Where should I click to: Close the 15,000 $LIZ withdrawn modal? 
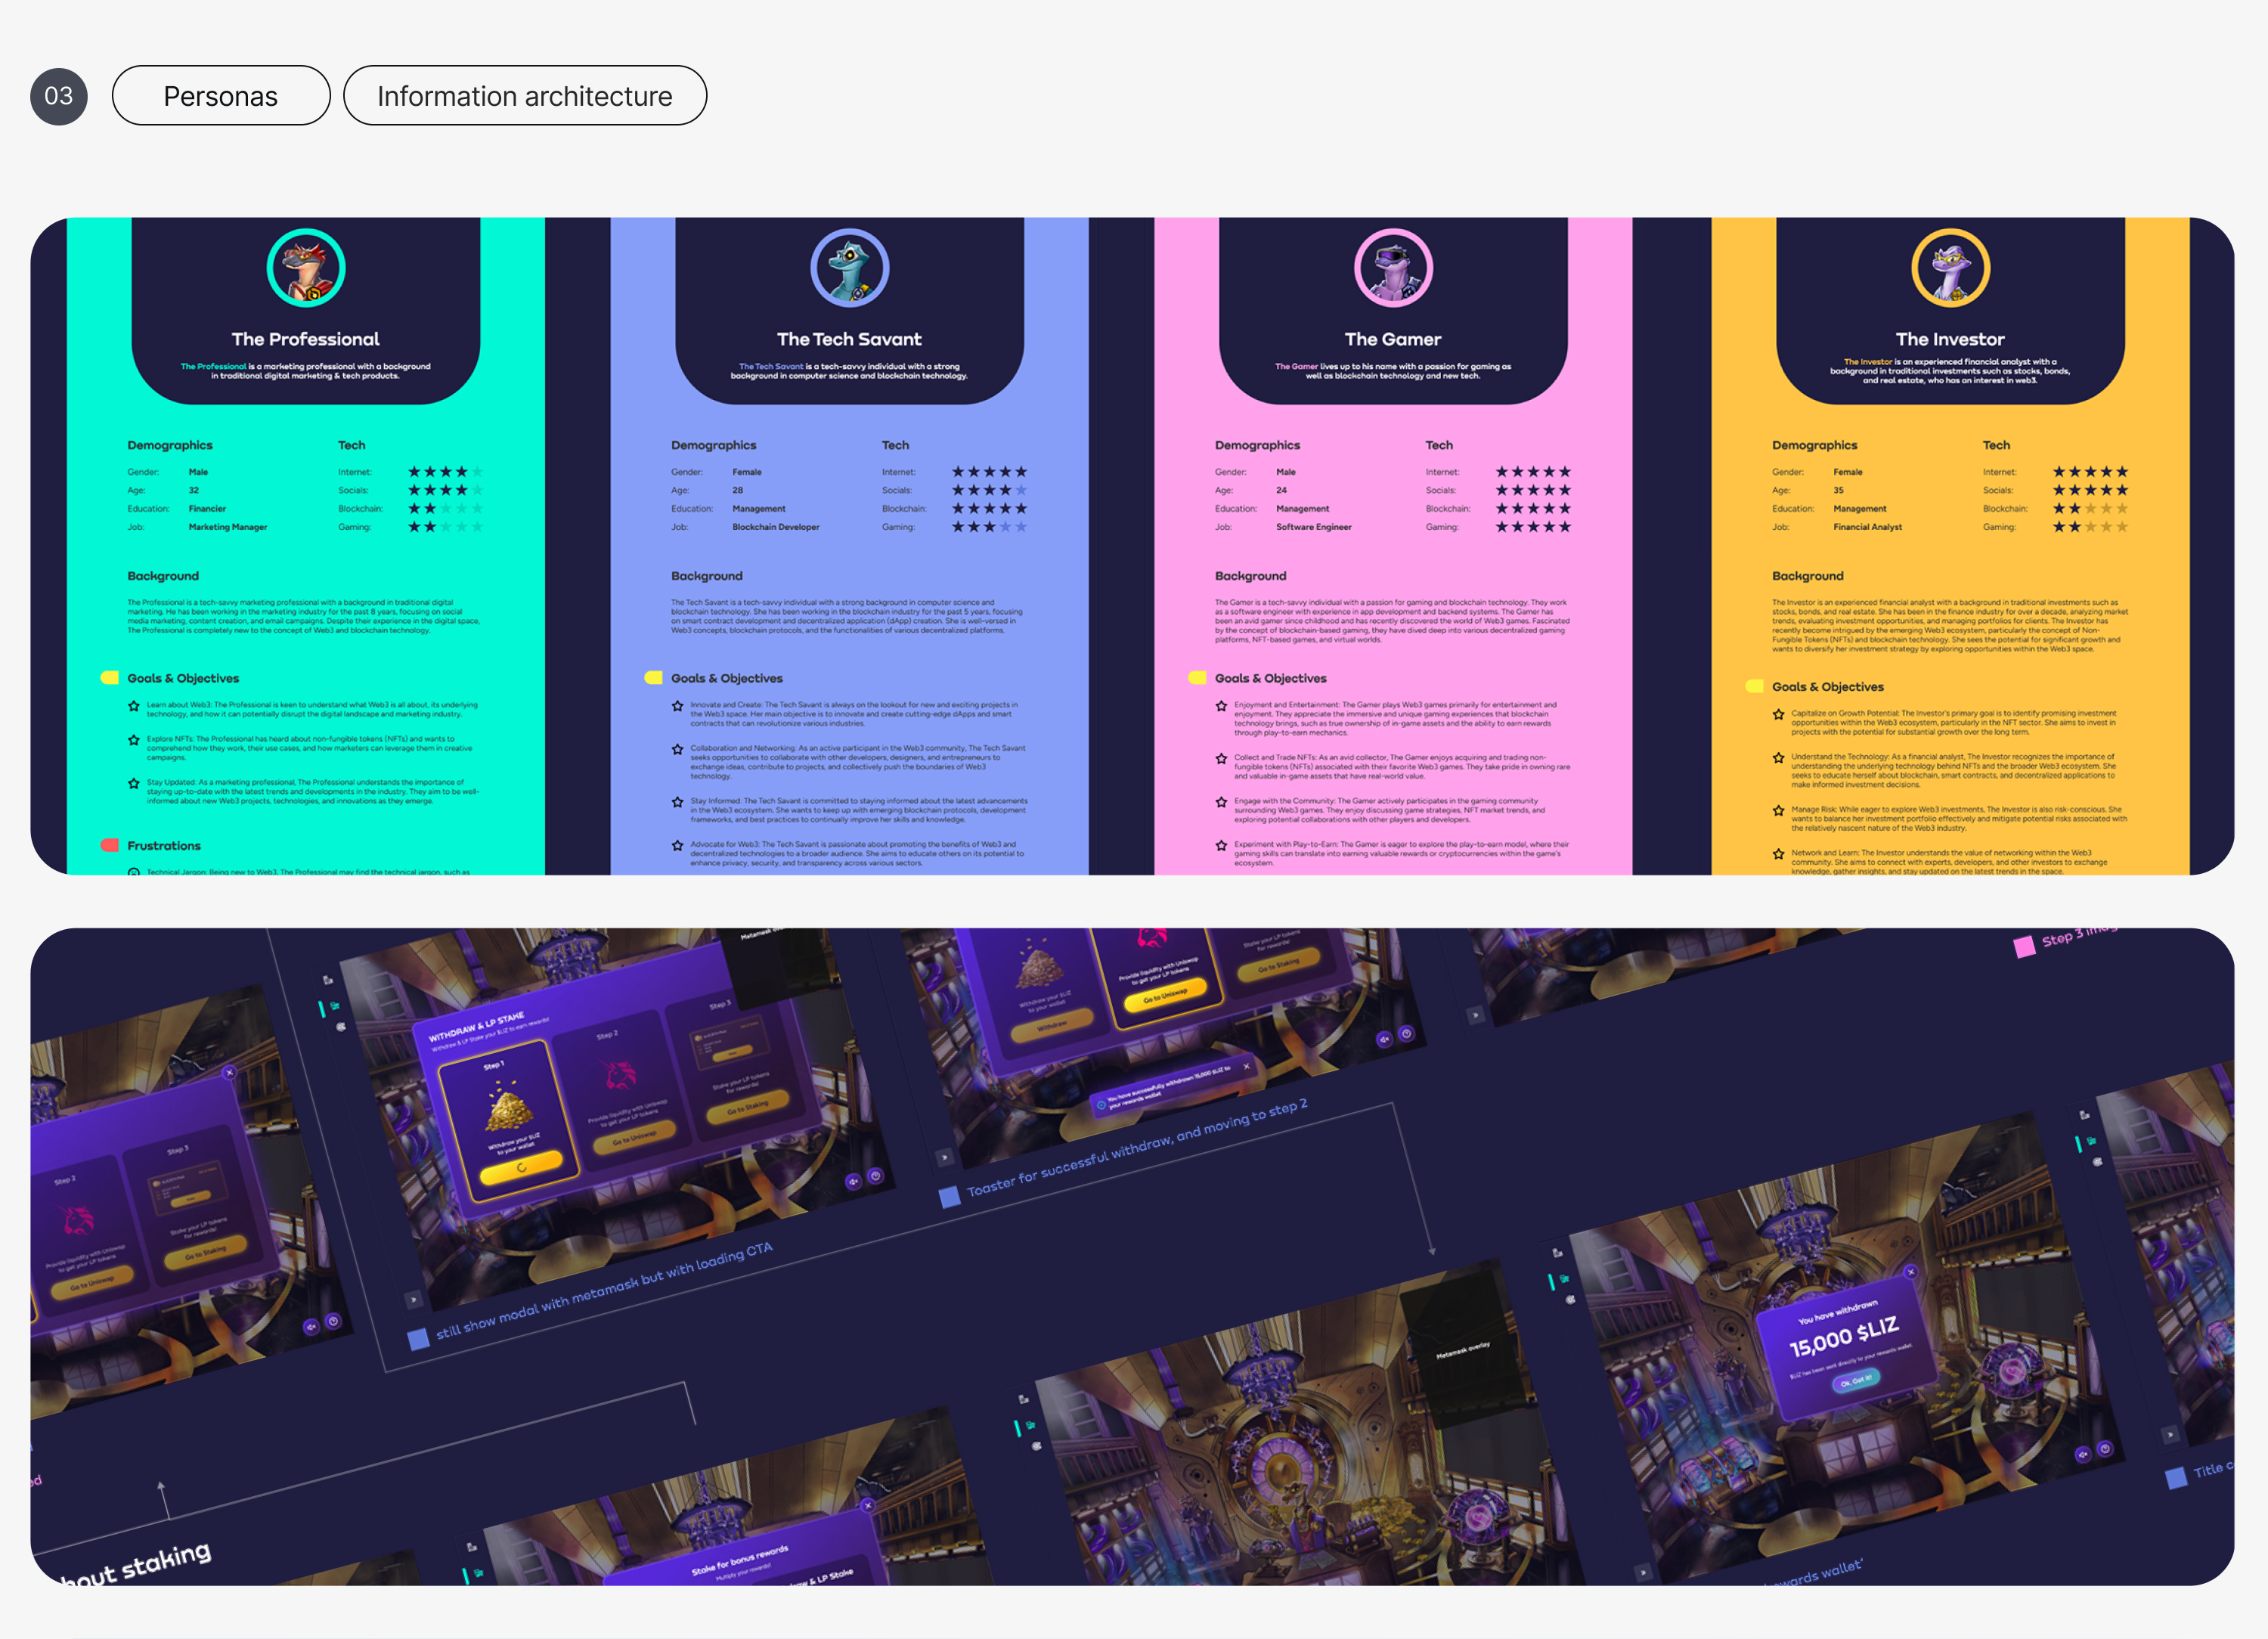(x=1911, y=1272)
